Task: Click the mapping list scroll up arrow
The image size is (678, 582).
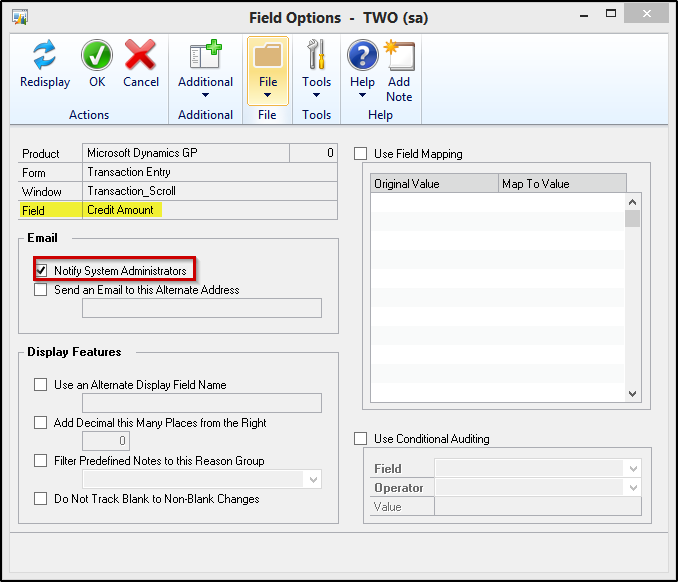Action: (633, 202)
